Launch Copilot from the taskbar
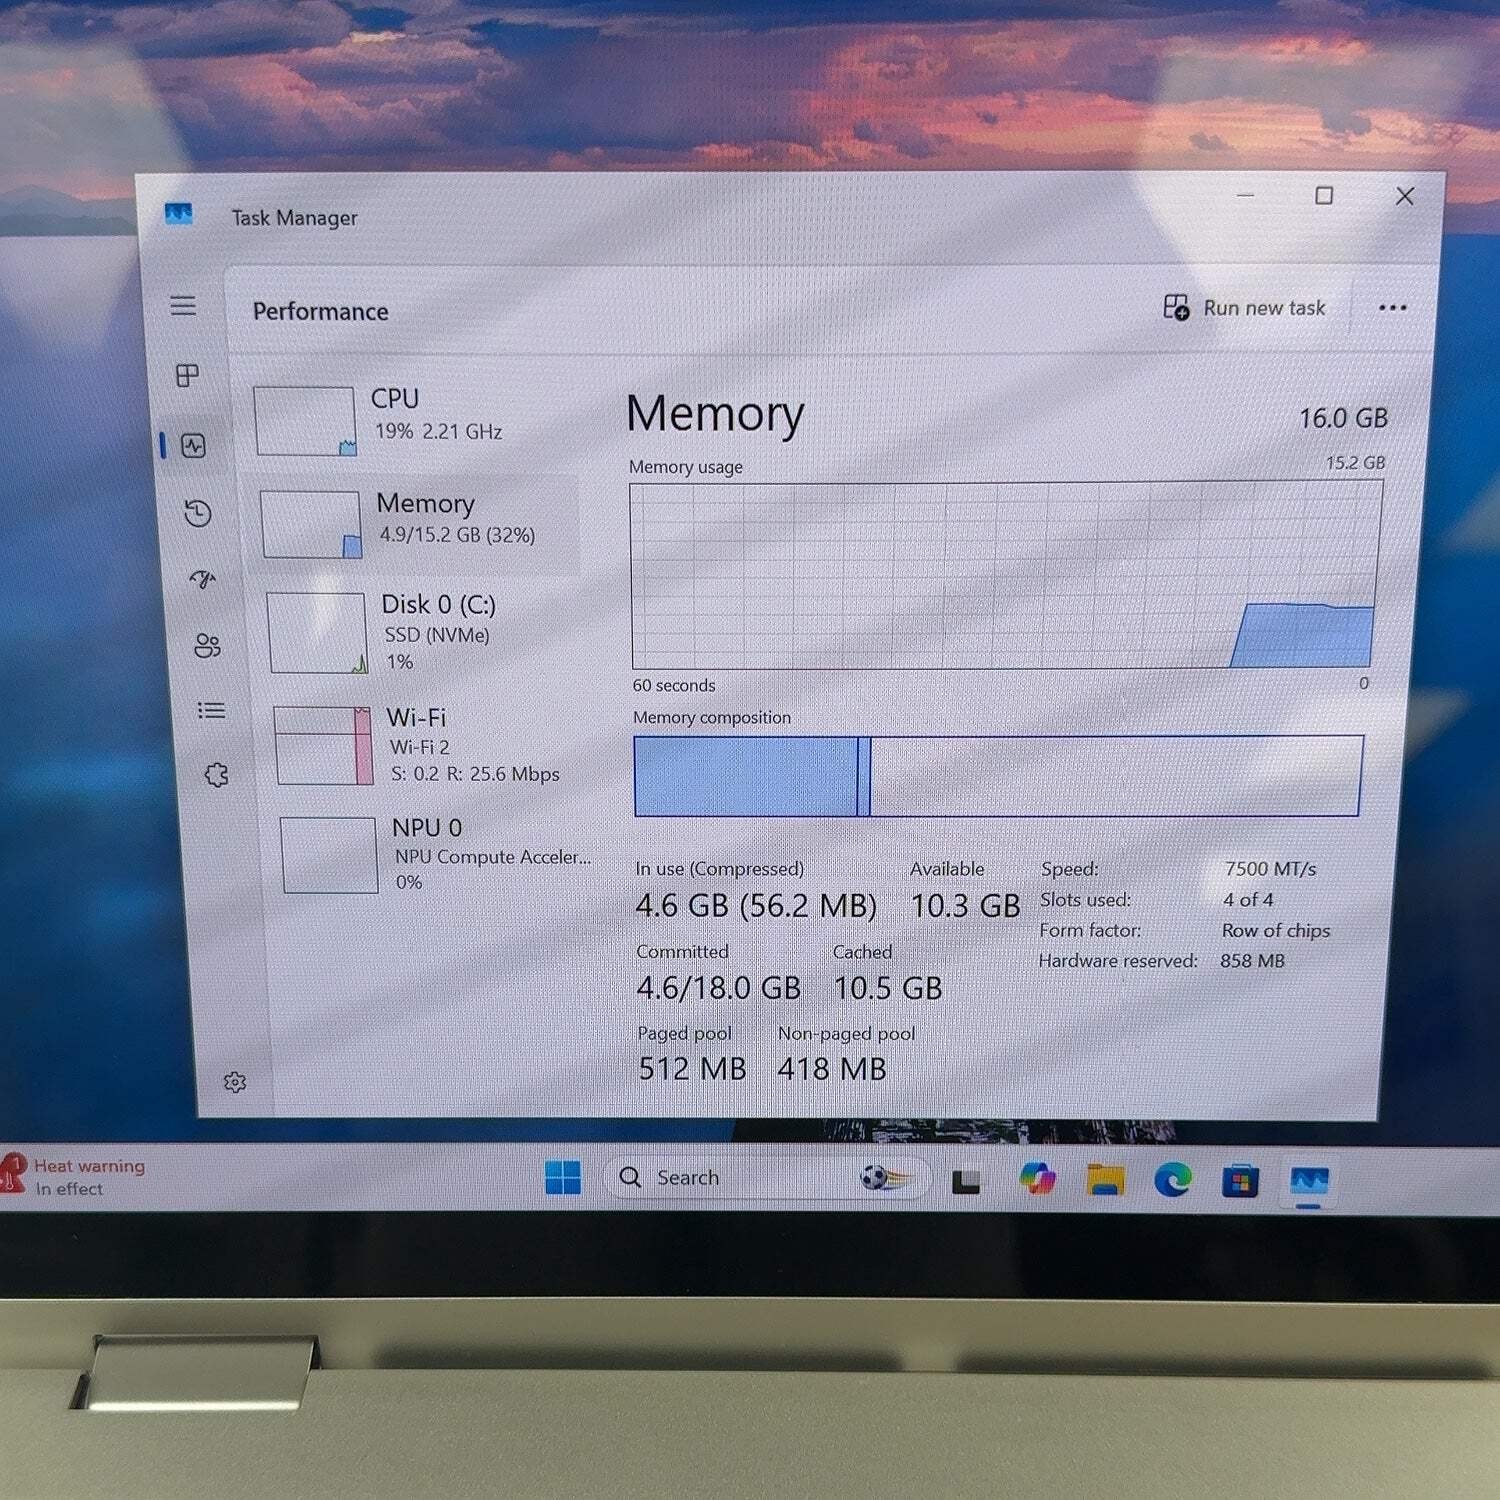 coord(1037,1179)
